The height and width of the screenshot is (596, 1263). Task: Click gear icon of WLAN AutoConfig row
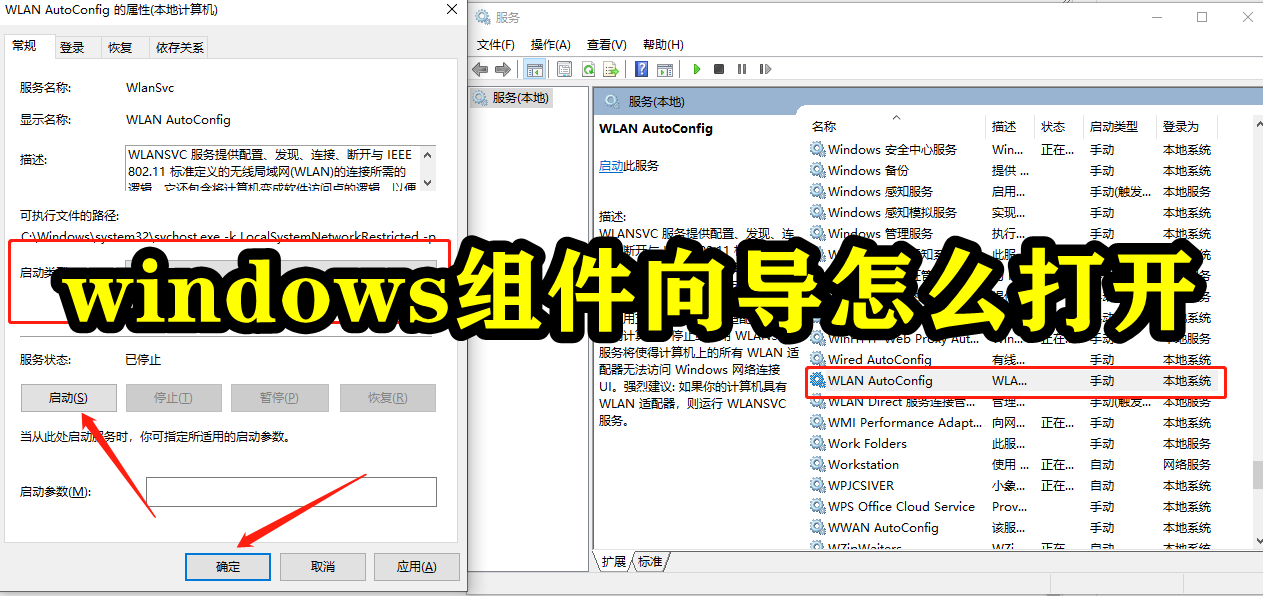[x=818, y=380]
